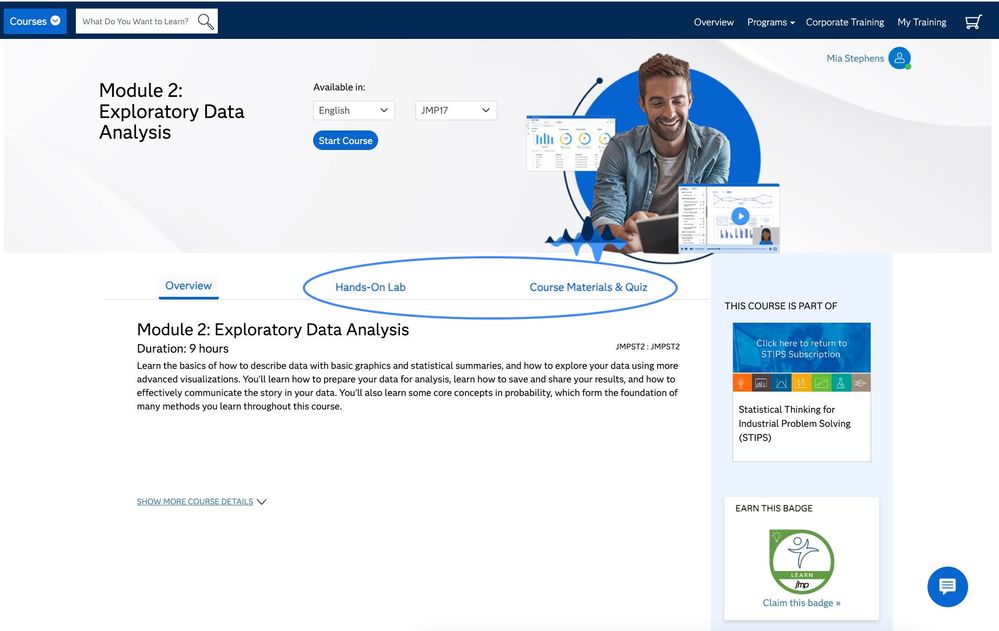Image resolution: width=999 pixels, height=631 pixels.
Task: Click the return to STIPS Subscription banner
Action: (x=801, y=349)
